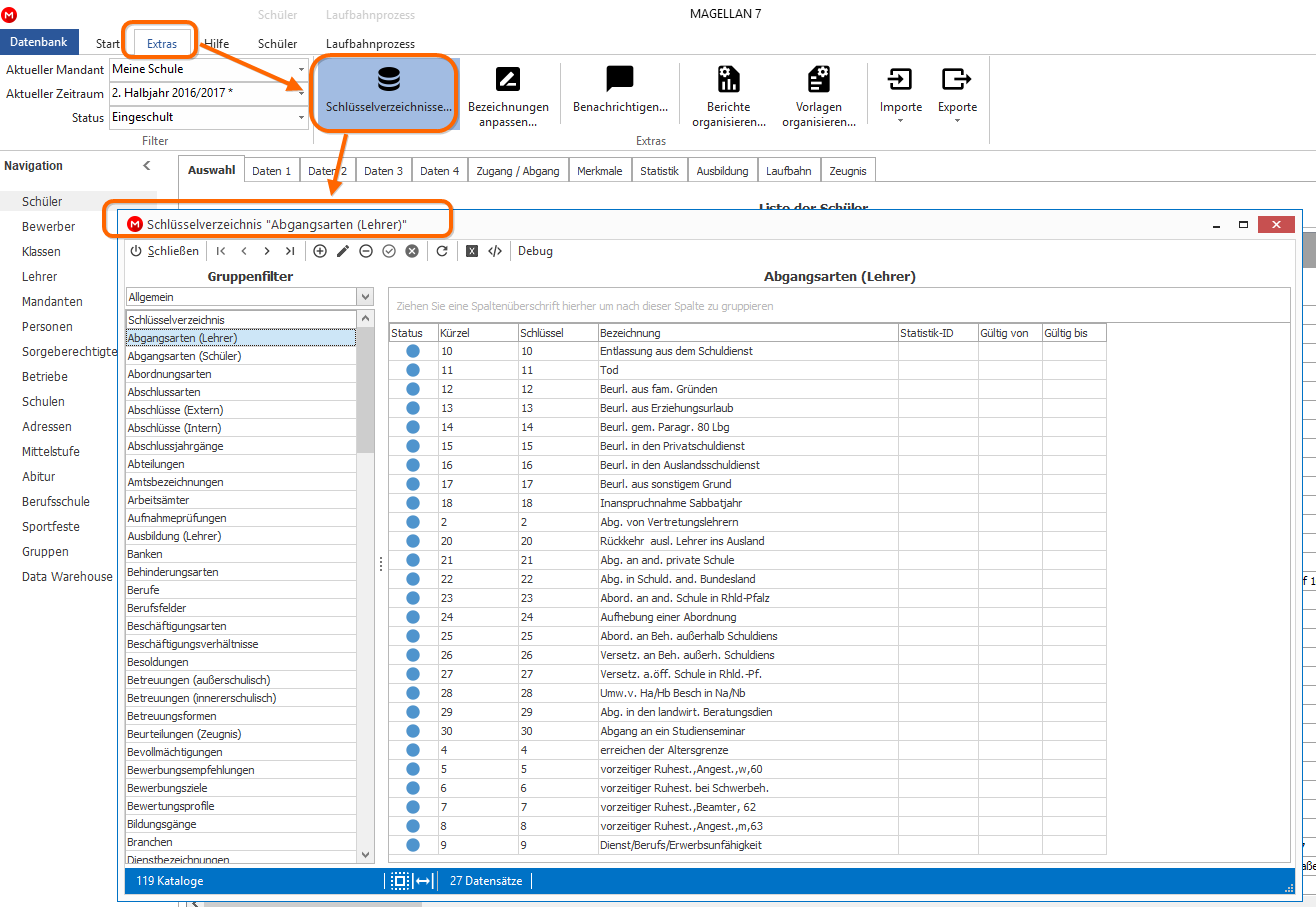Delete the record with the minus icon
1316x907 pixels.
pos(366,251)
